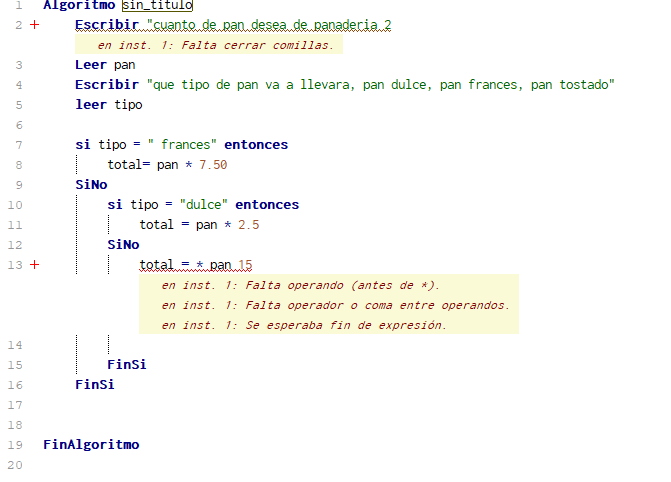The width and height of the screenshot is (671, 482).
Task: Click the SiNo keyword on line 9
Action: 91,185
